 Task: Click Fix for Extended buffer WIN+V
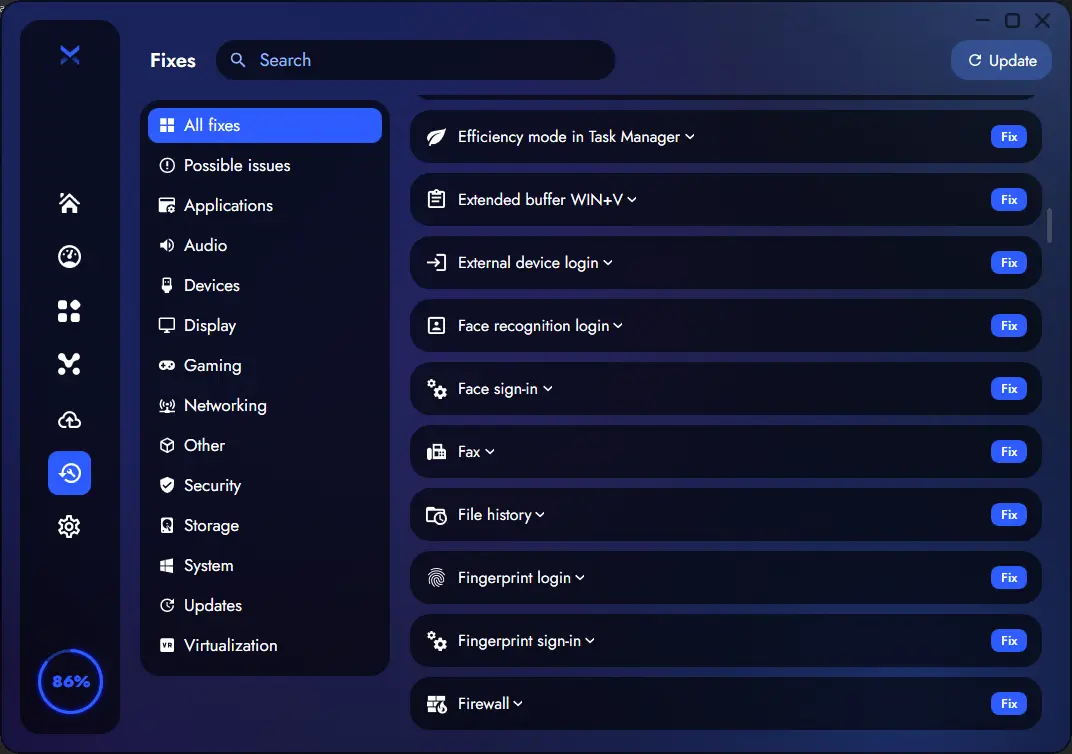[x=1008, y=200]
